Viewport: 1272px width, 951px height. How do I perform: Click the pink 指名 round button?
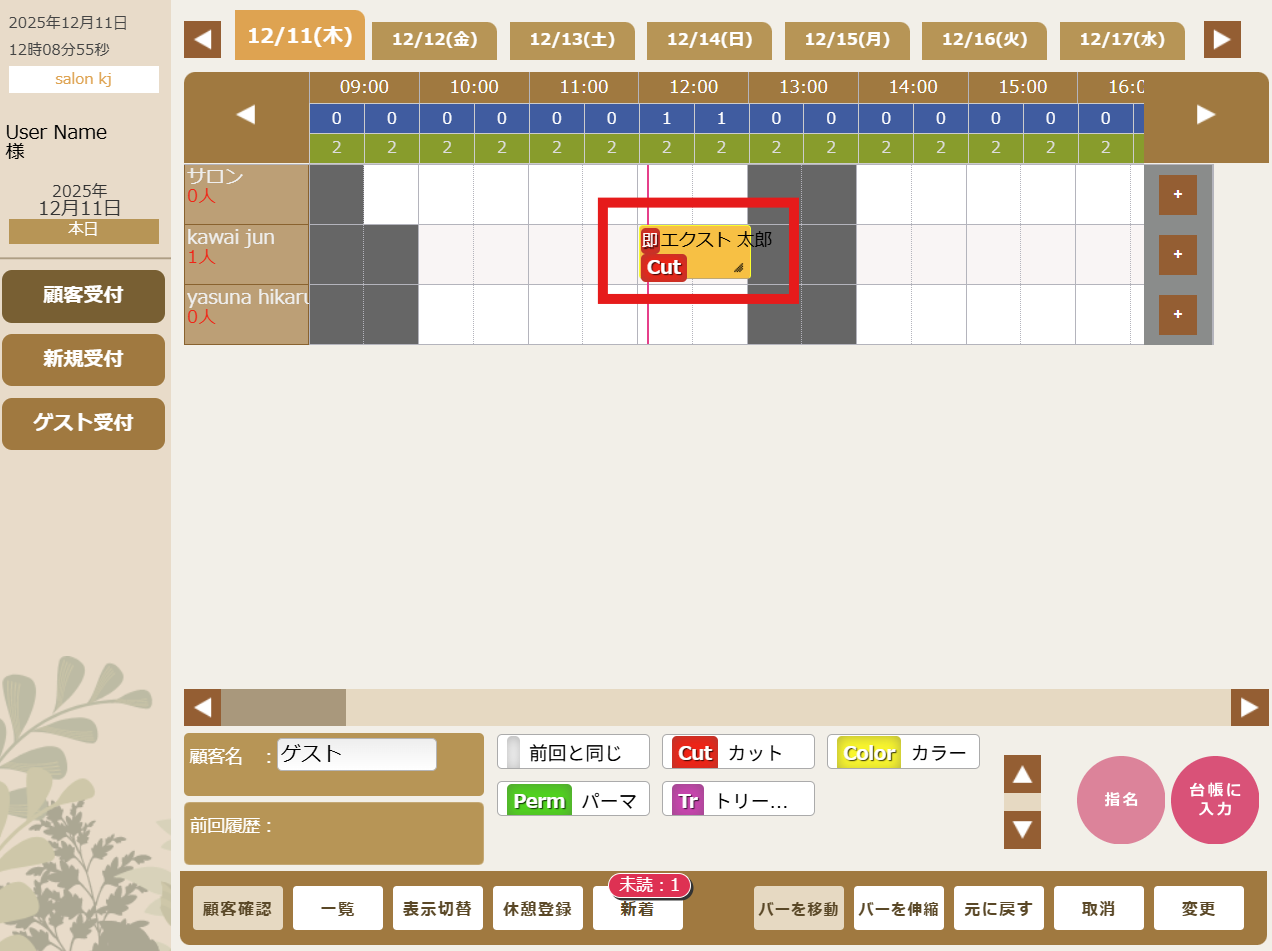click(x=1120, y=800)
